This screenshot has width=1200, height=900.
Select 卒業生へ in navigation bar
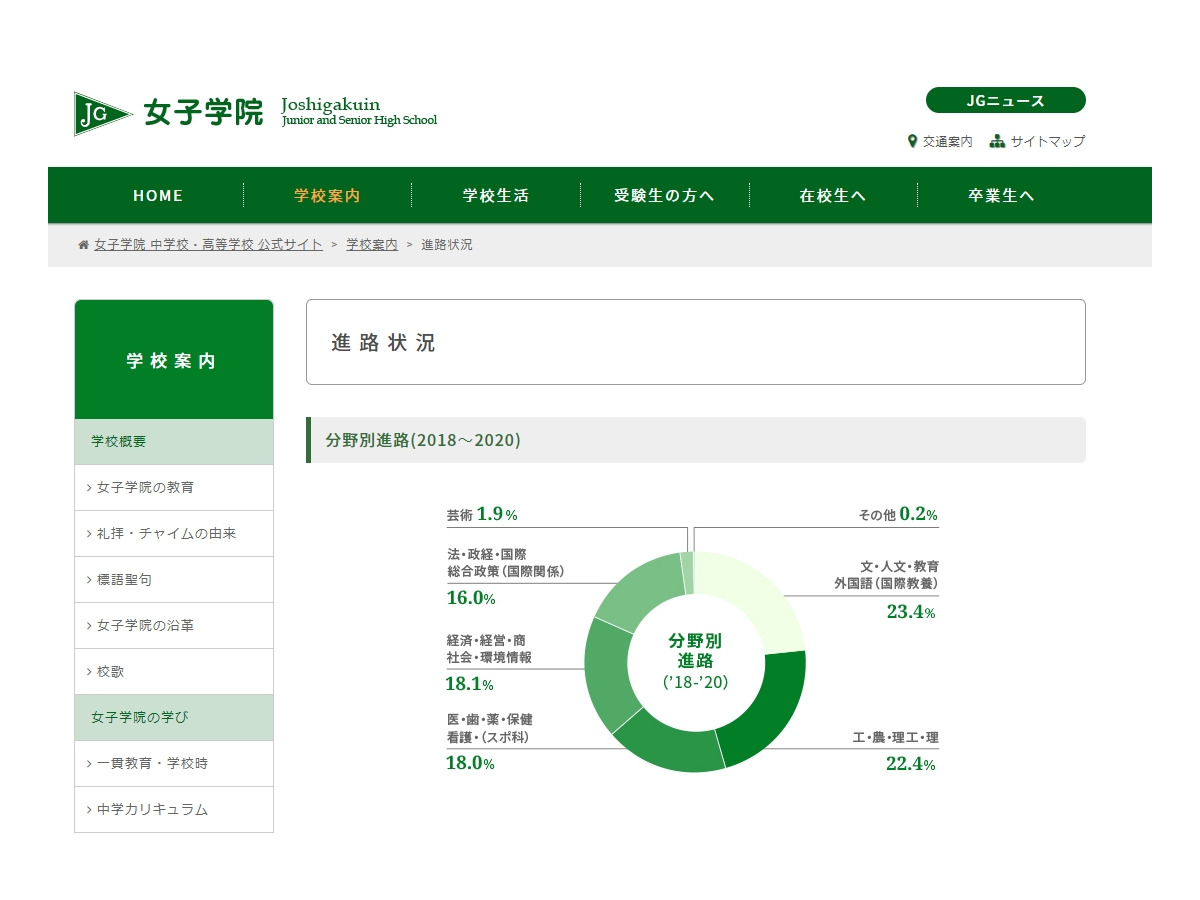(1000, 196)
